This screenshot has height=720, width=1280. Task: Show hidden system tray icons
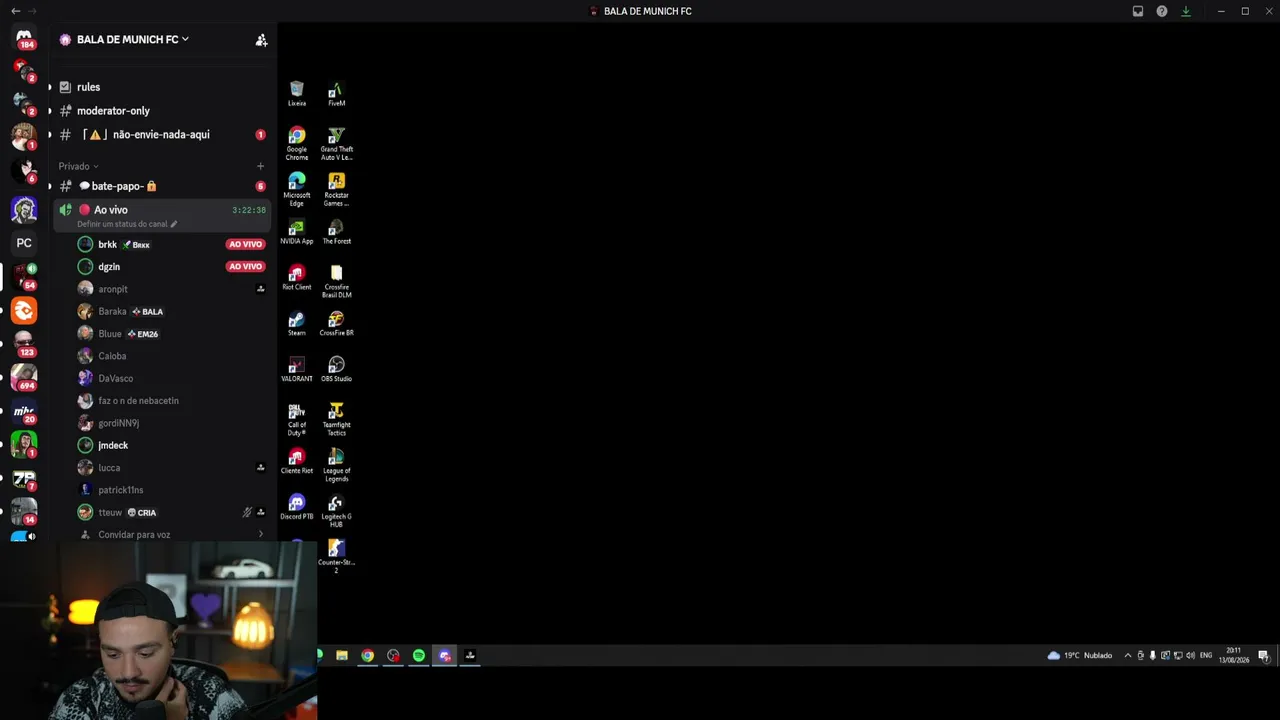tap(1128, 656)
